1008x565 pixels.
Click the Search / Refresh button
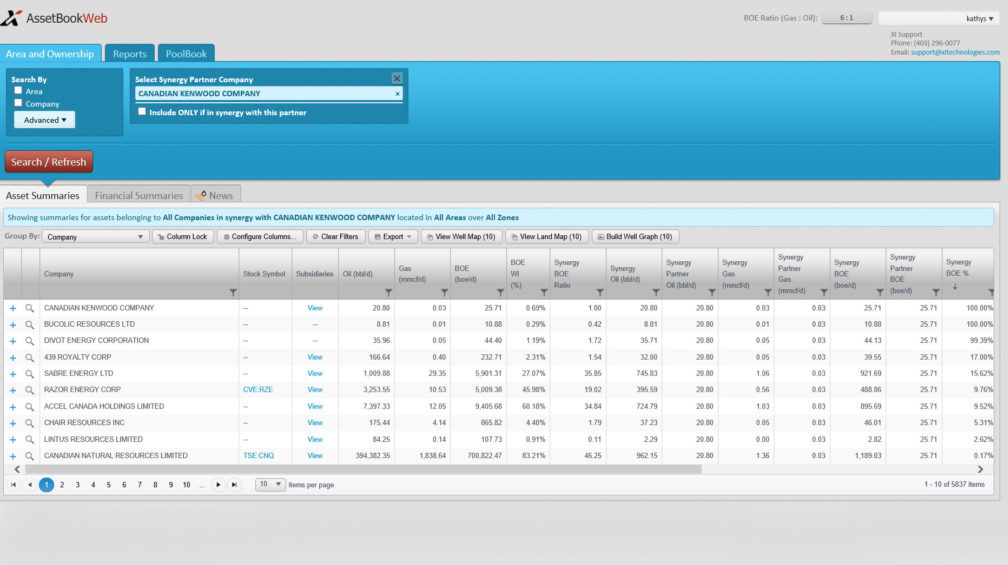(x=49, y=161)
